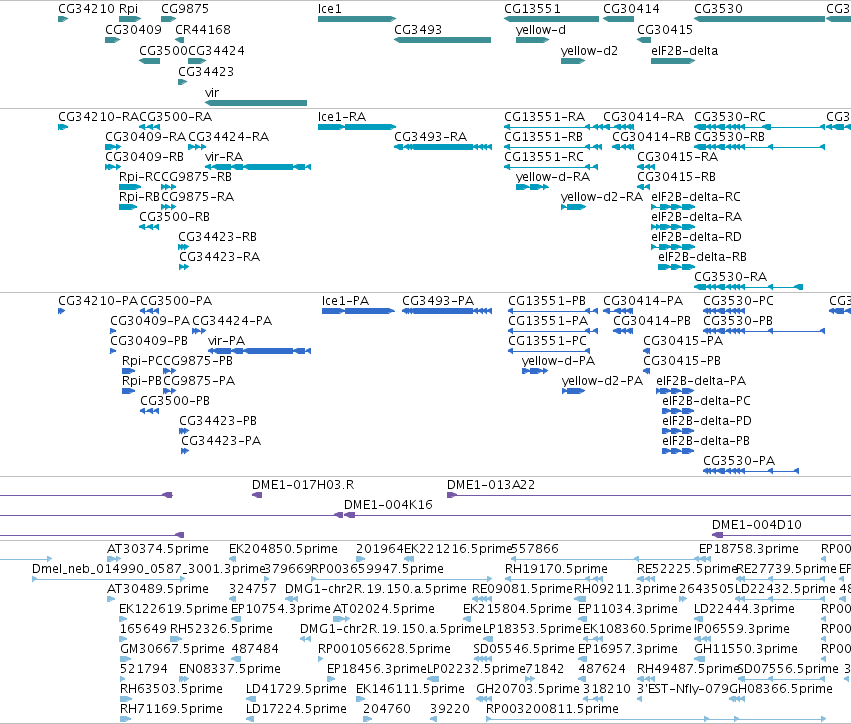This screenshot has height=724, width=851.
Task: Select the eIF2B-delta-PD protein label
Action: pyautogui.click(x=707, y=421)
